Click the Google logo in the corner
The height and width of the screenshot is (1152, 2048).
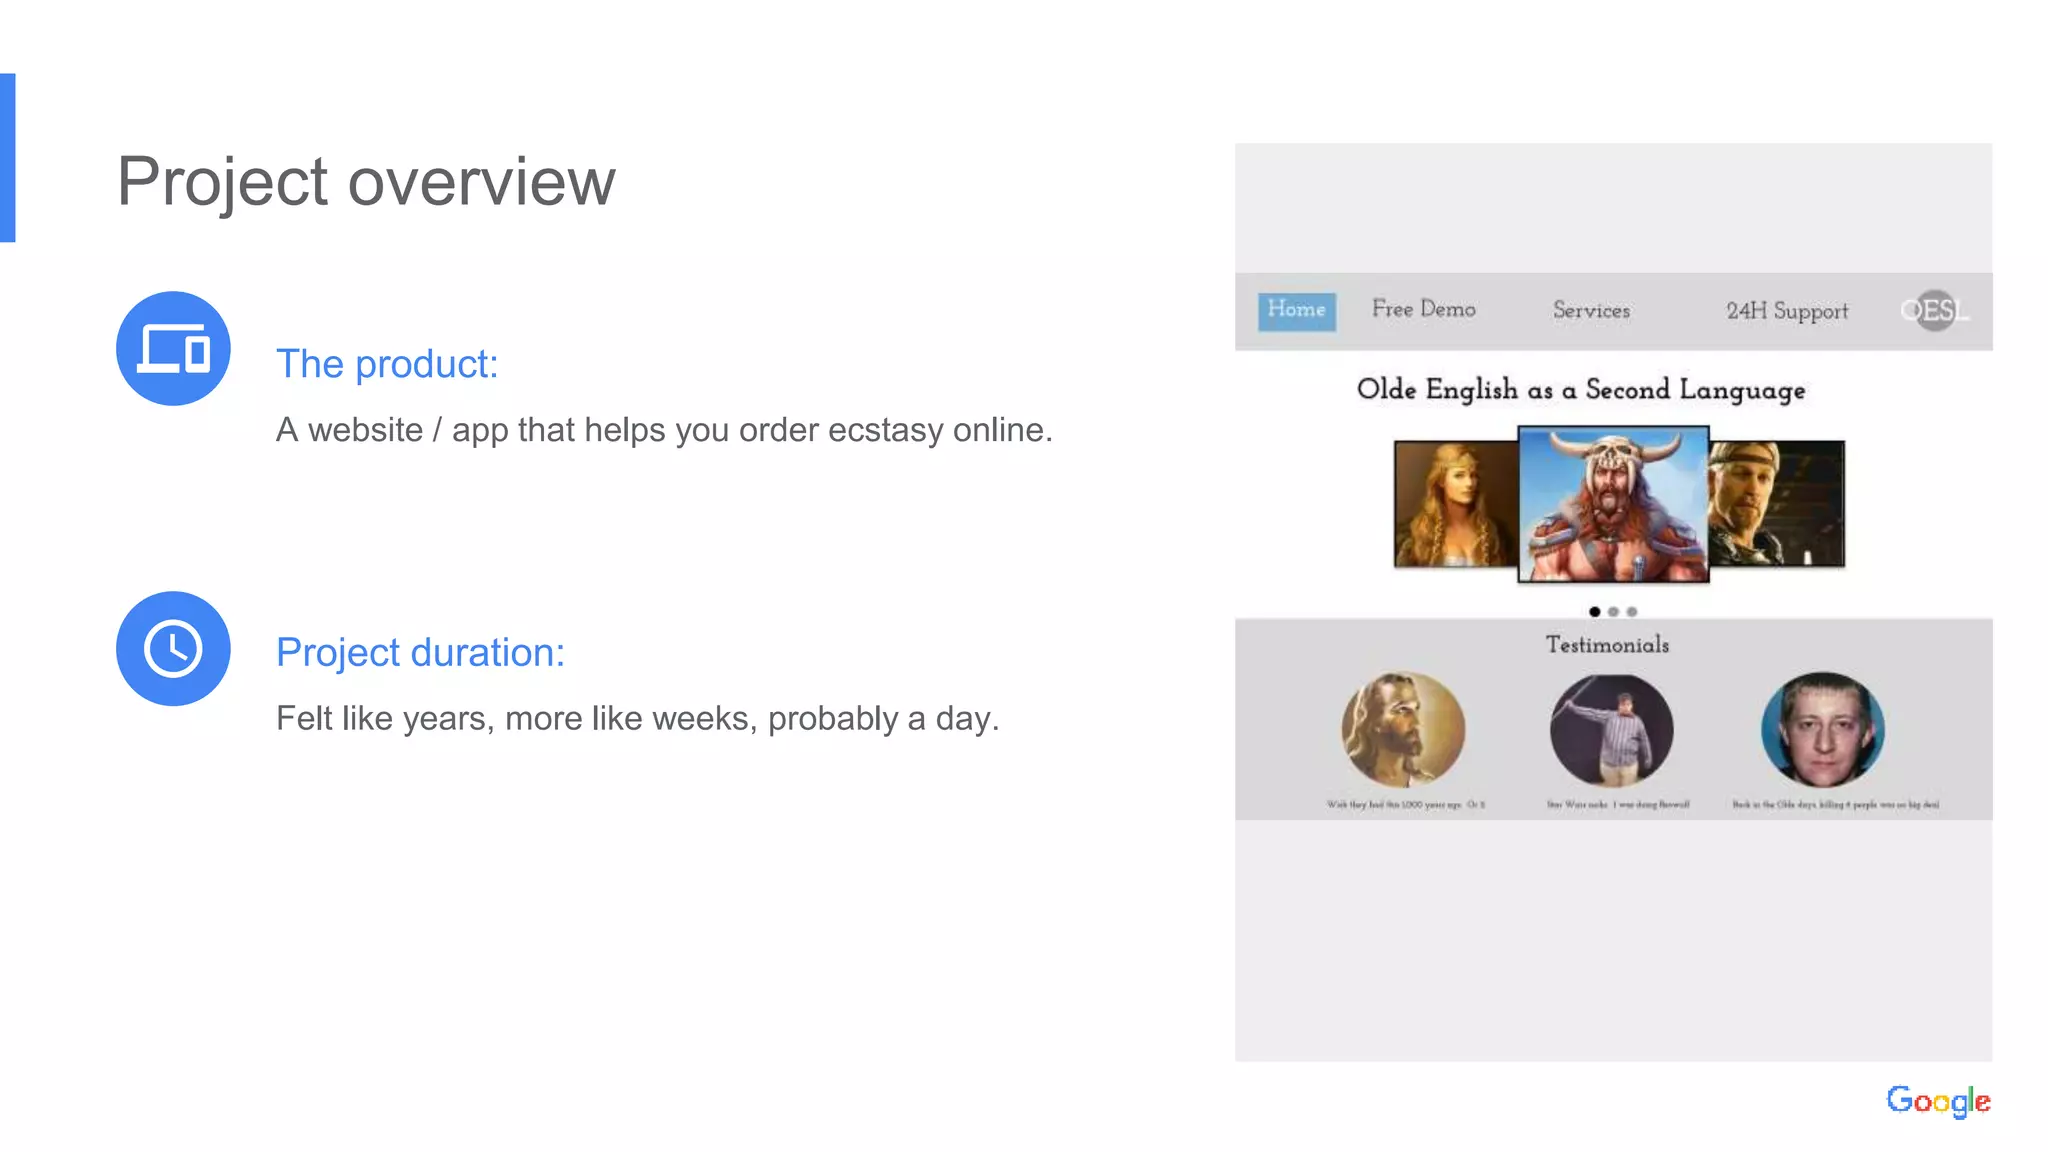point(1937,1101)
